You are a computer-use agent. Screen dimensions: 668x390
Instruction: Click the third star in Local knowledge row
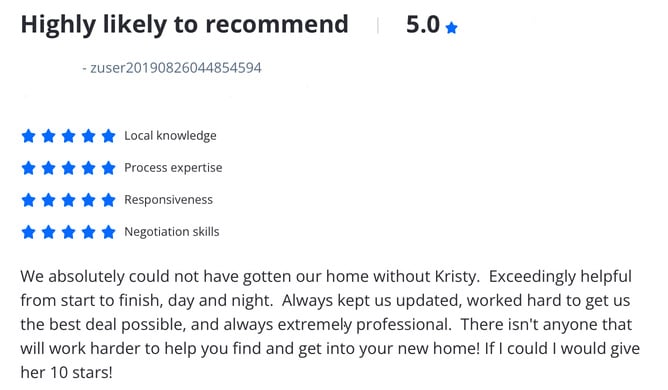[69, 136]
